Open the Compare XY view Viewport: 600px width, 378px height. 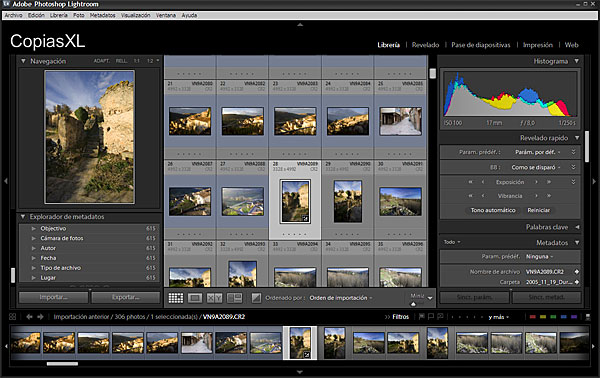click(214, 298)
